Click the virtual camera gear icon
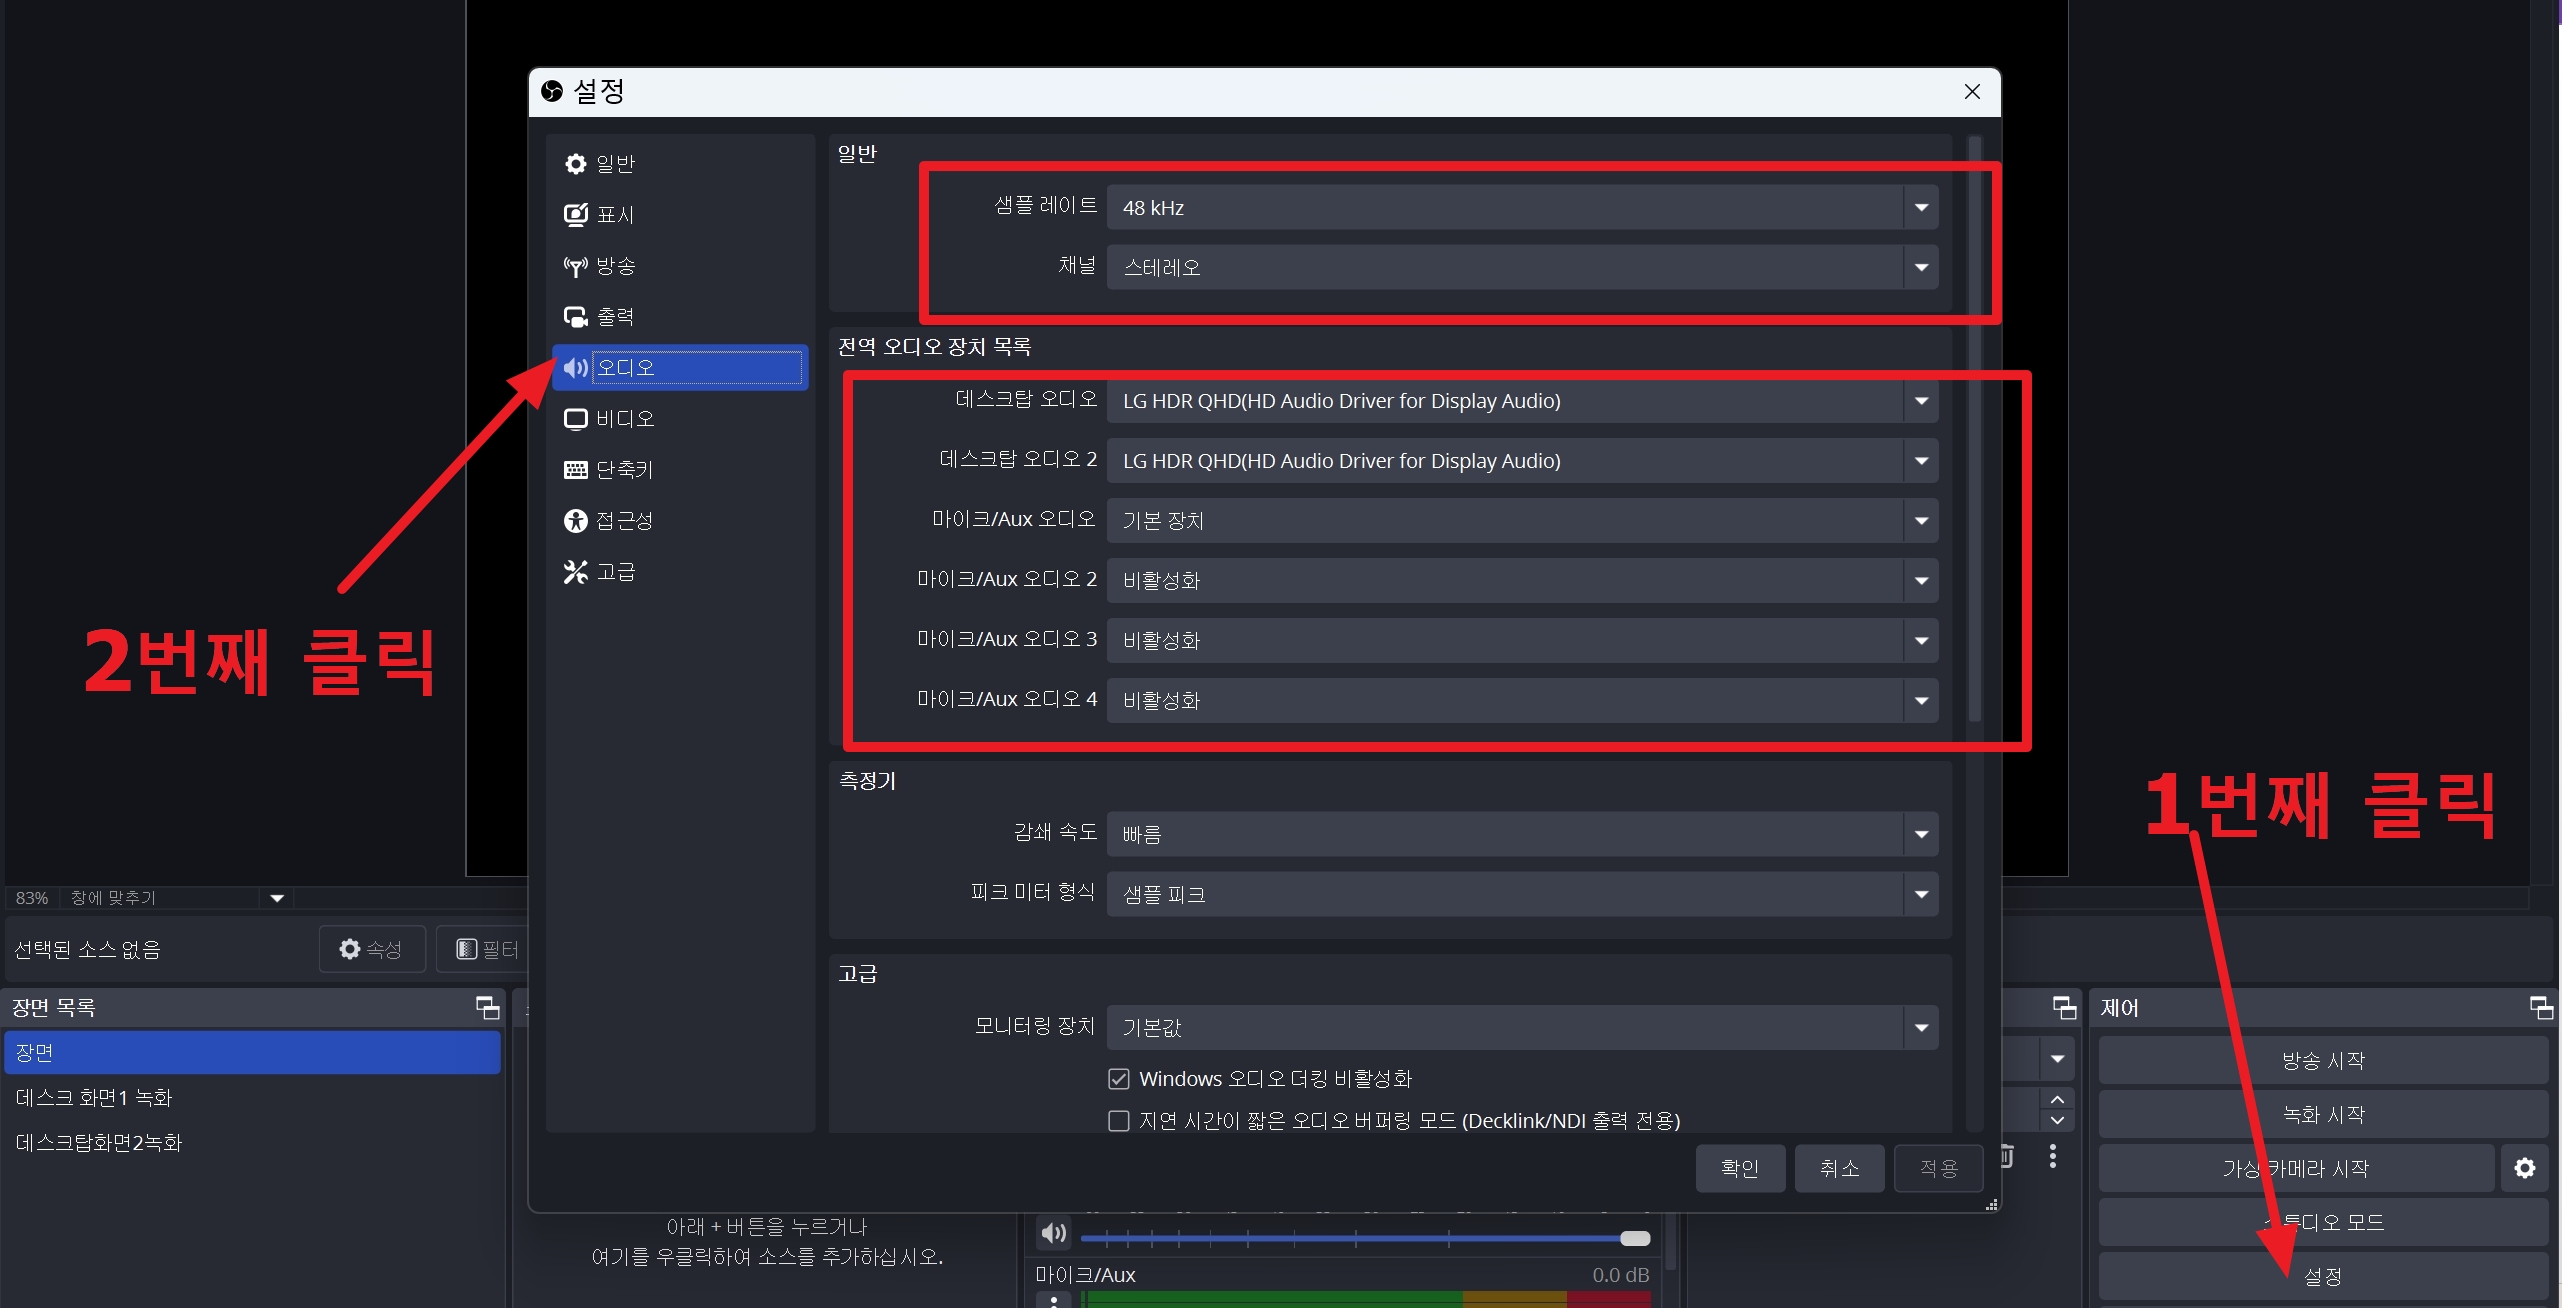Viewport: 2562px width, 1308px height. 2524,1168
